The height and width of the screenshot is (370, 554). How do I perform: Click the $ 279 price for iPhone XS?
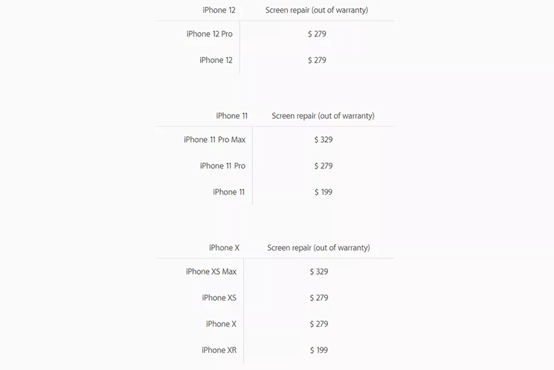[319, 298]
